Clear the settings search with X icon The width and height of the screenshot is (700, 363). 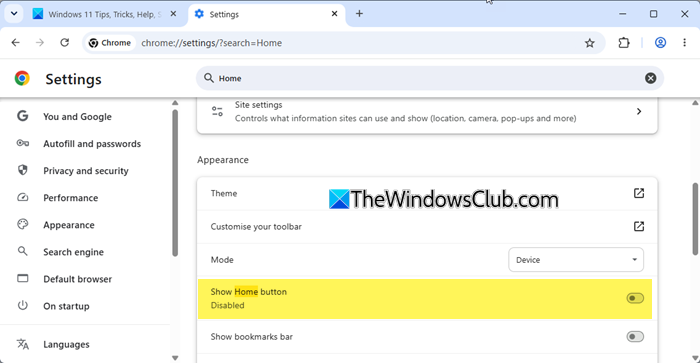[650, 78]
